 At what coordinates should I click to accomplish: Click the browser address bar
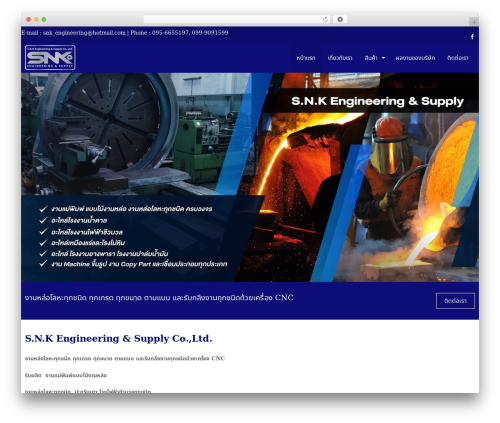[x=237, y=19]
